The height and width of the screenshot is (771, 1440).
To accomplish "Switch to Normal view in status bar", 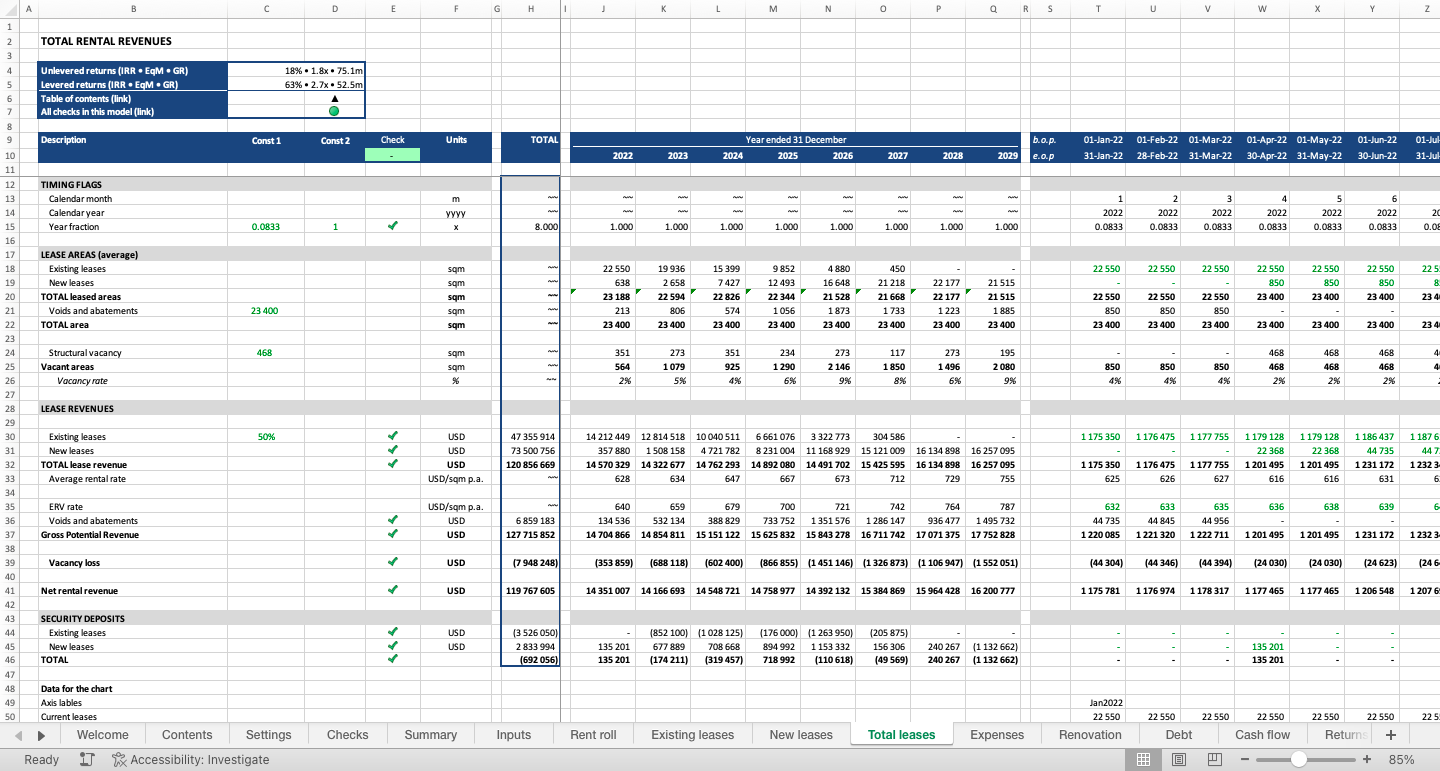I will coord(1143,760).
